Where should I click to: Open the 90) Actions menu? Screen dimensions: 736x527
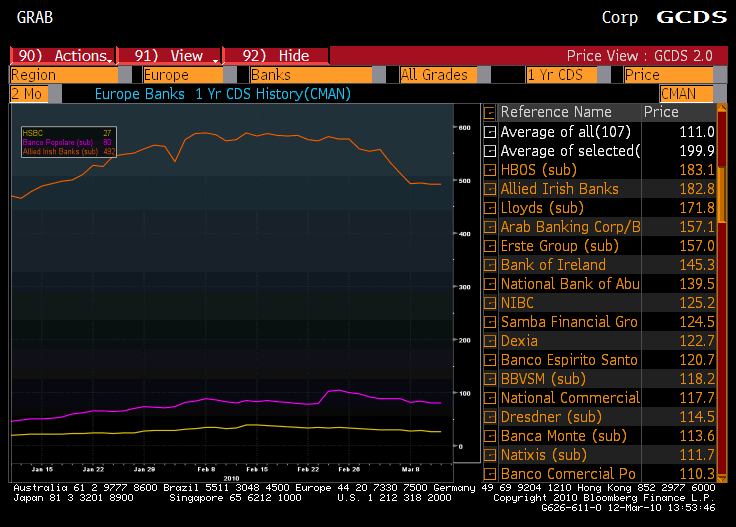62,56
